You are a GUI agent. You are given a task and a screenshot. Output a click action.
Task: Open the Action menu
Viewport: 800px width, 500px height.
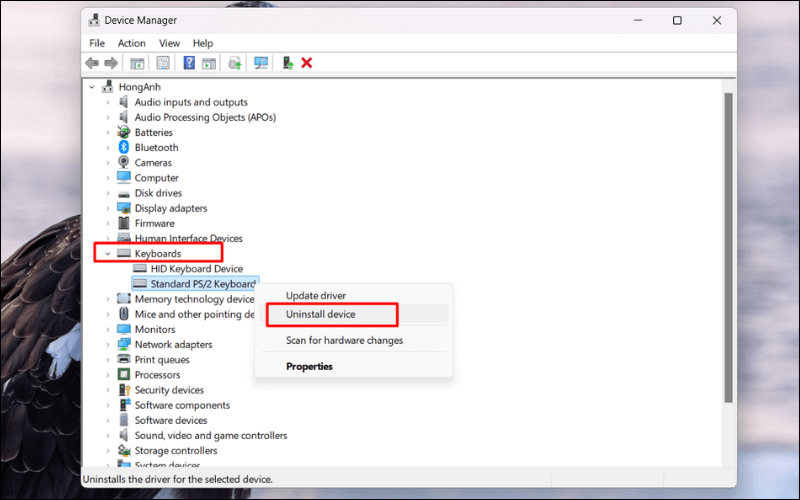coord(132,43)
